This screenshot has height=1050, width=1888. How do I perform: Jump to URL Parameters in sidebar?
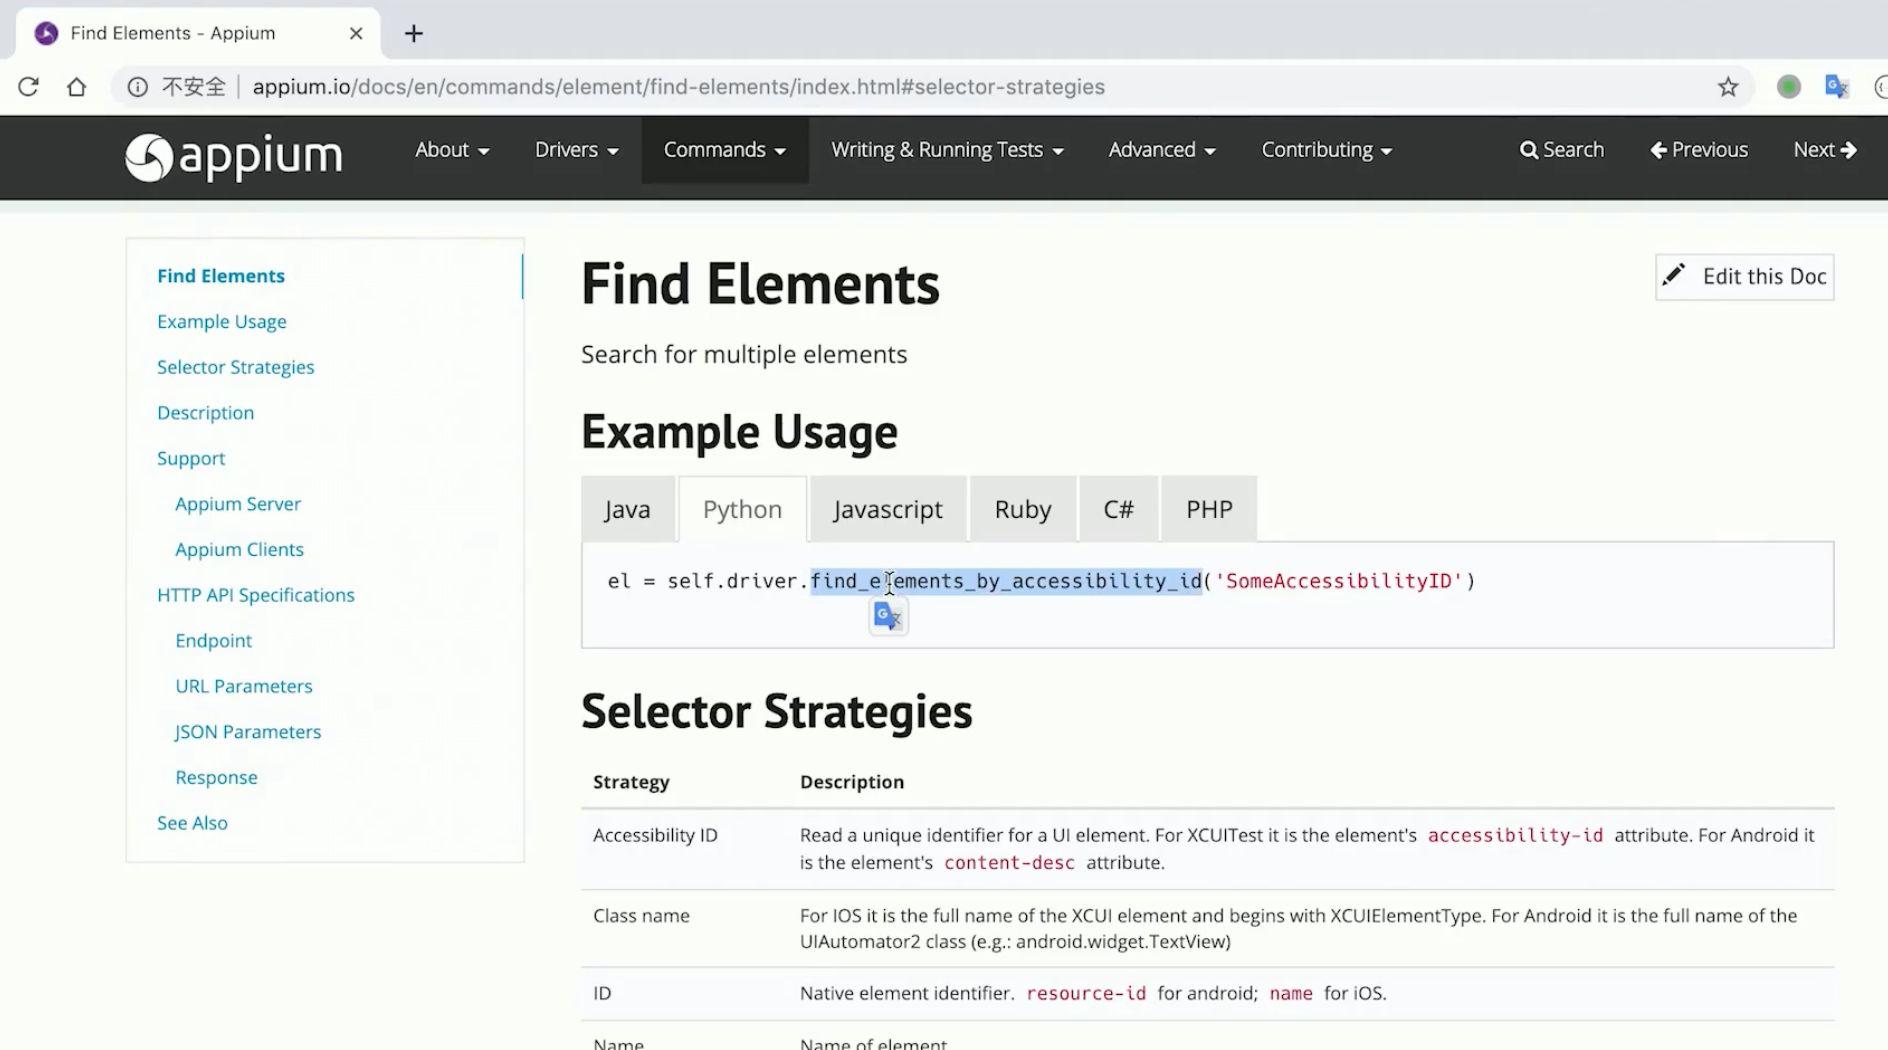[x=244, y=686]
